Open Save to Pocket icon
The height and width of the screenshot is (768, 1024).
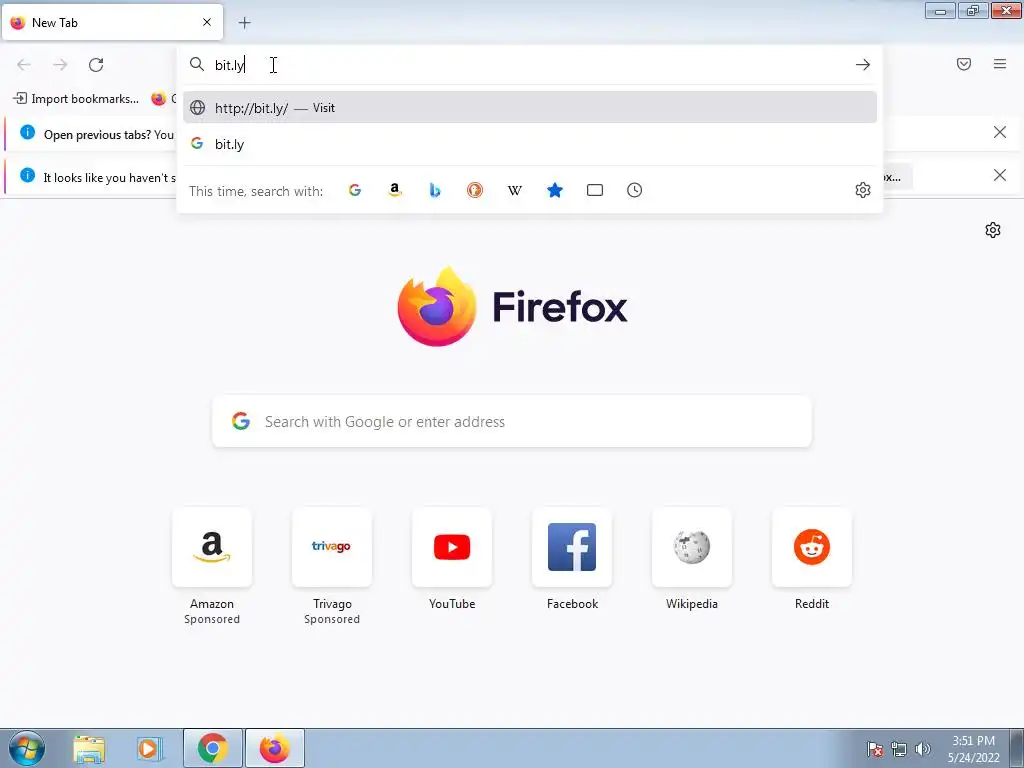click(x=964, y=64)
